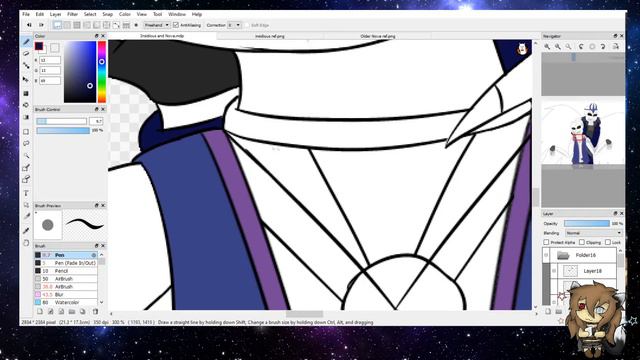Zoom in using the Navigator
Viewport: 640px width, 360px height.
point(547,47)
